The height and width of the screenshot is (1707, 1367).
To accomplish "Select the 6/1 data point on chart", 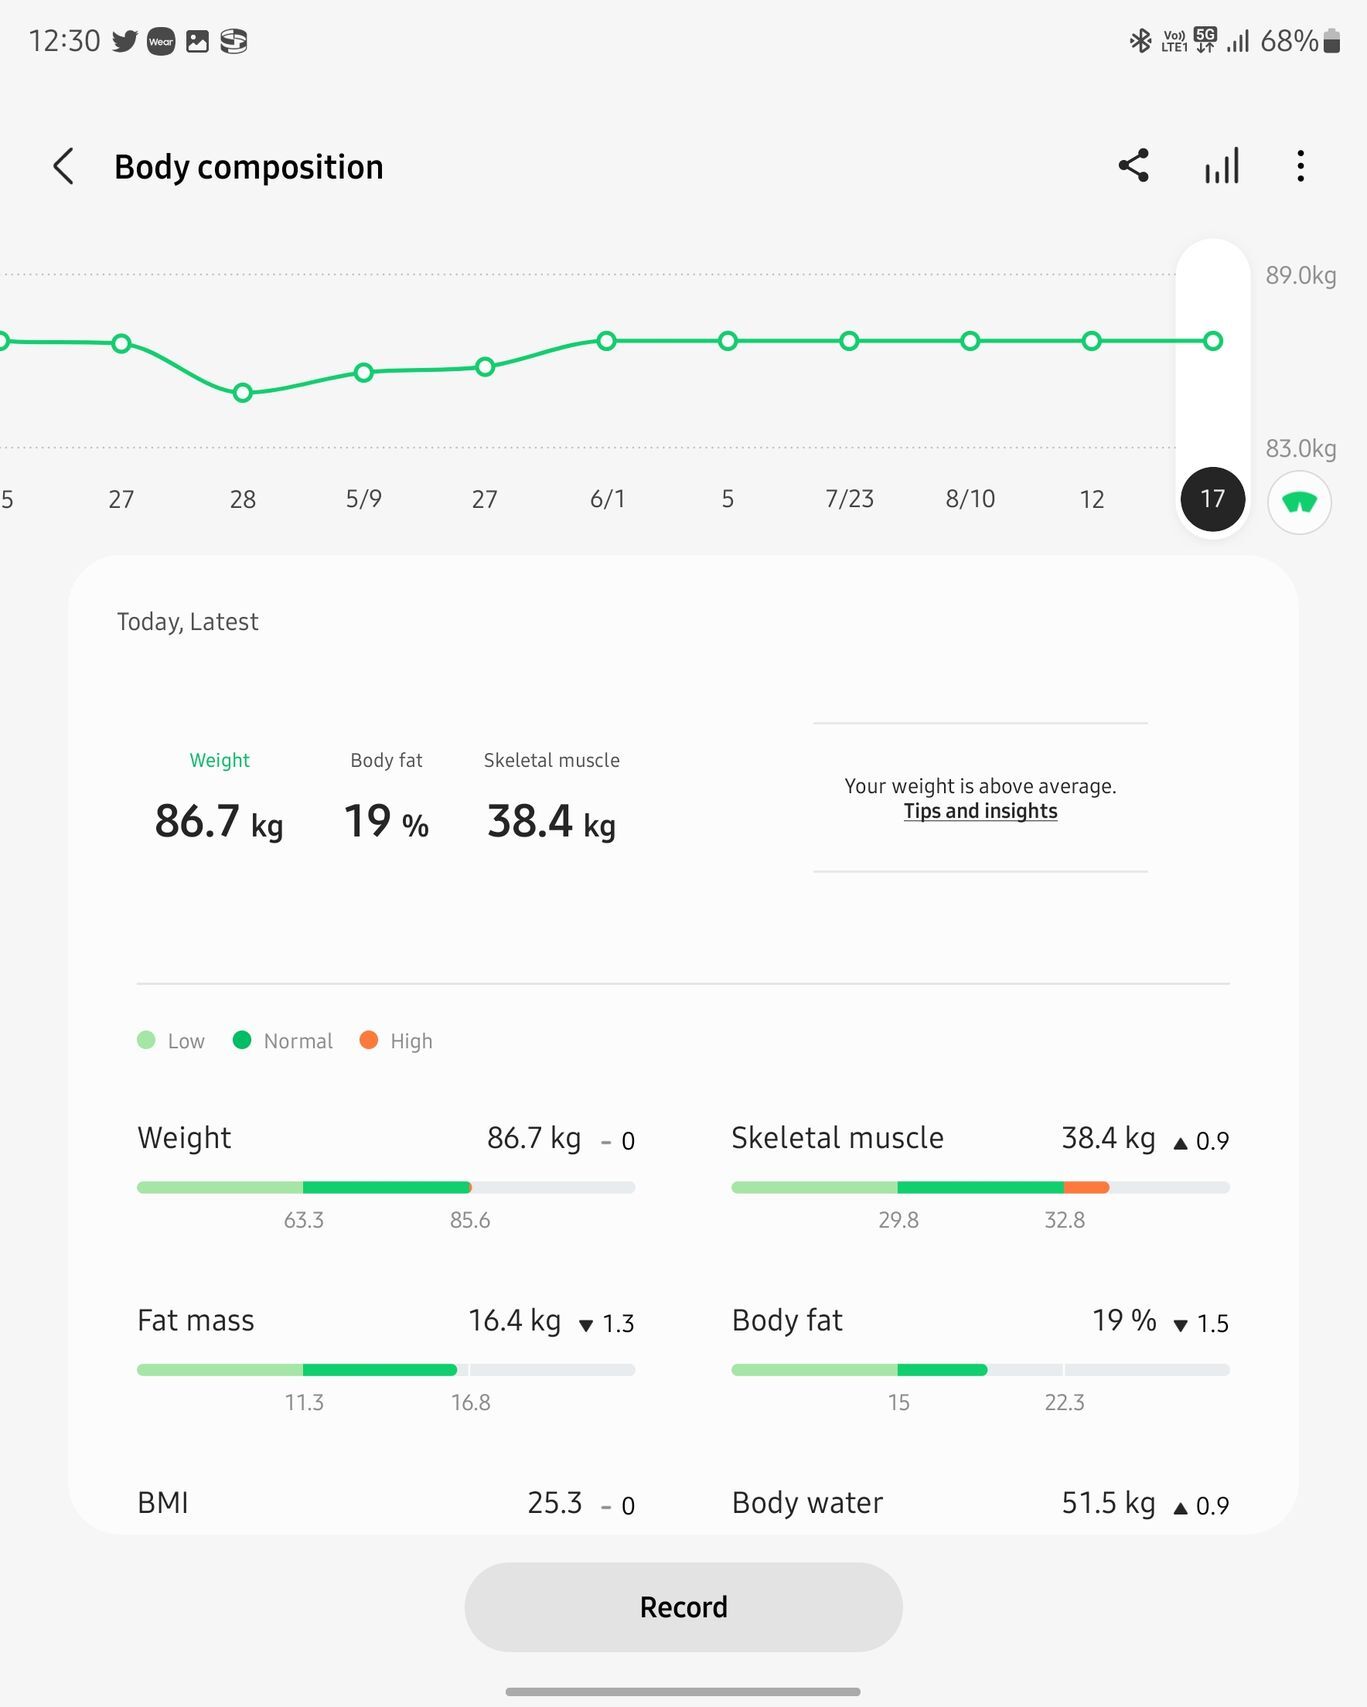I will 607,341.
